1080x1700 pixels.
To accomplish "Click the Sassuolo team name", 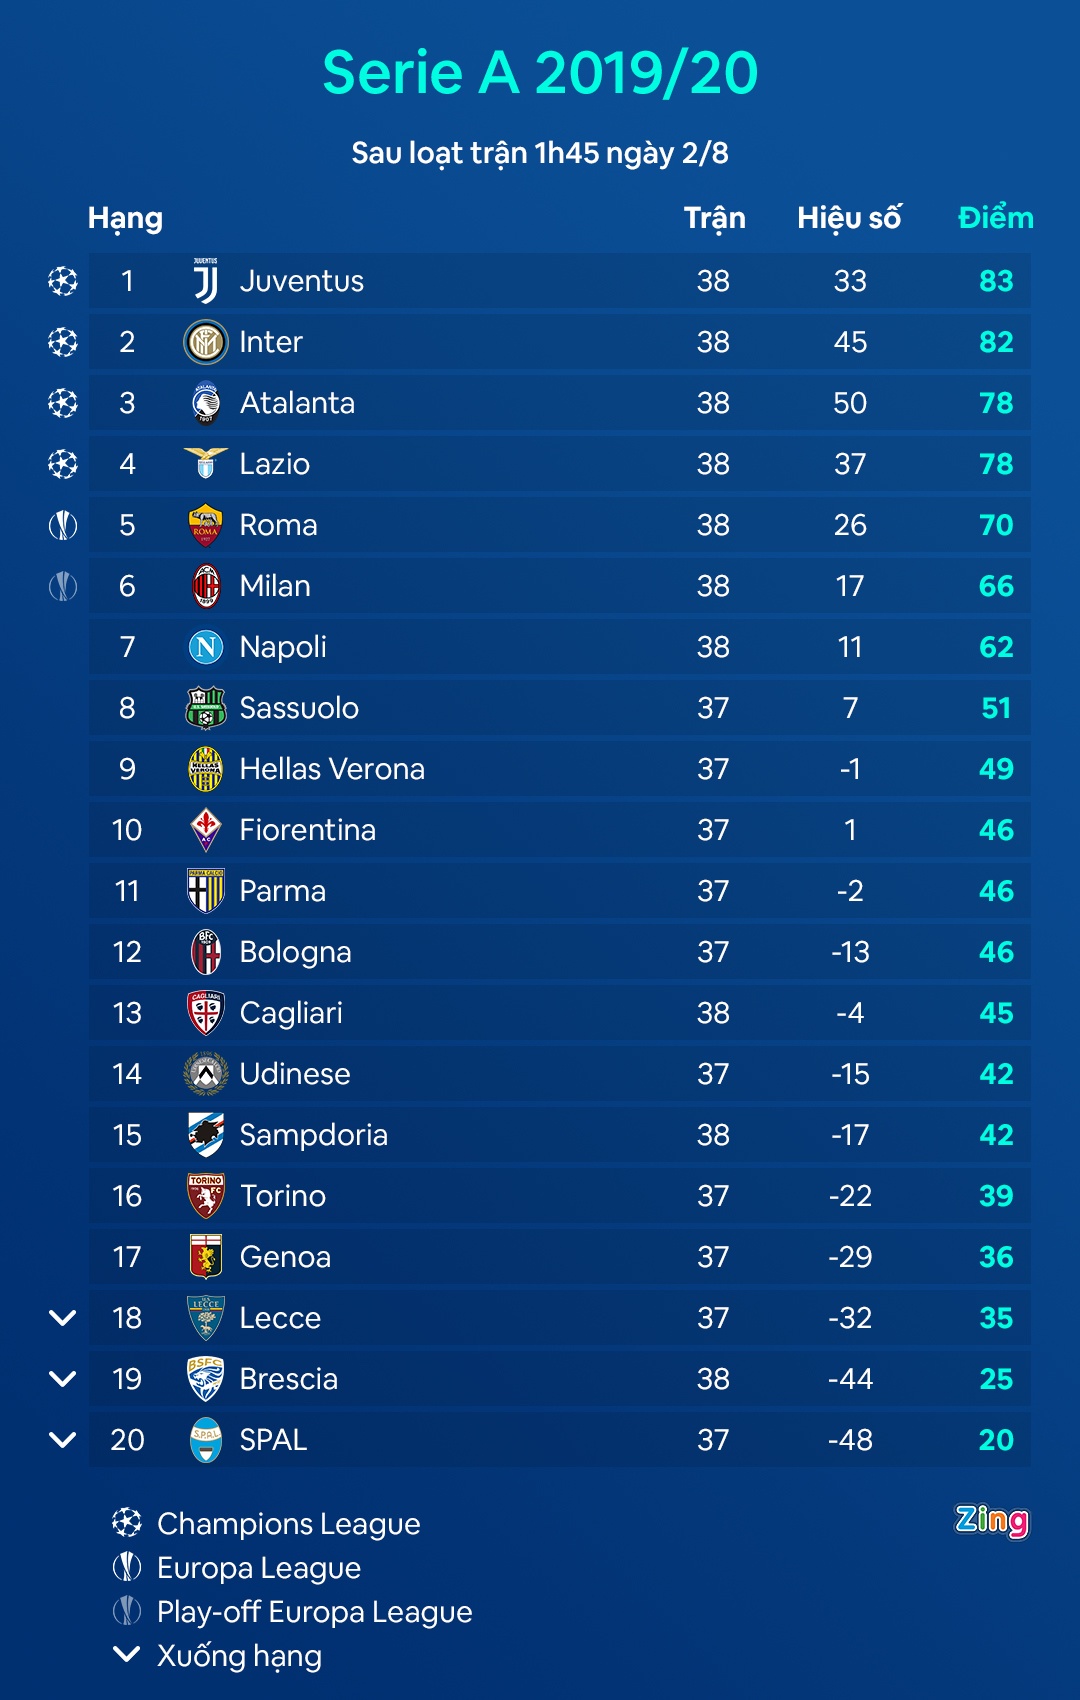I will click(299, 708).
